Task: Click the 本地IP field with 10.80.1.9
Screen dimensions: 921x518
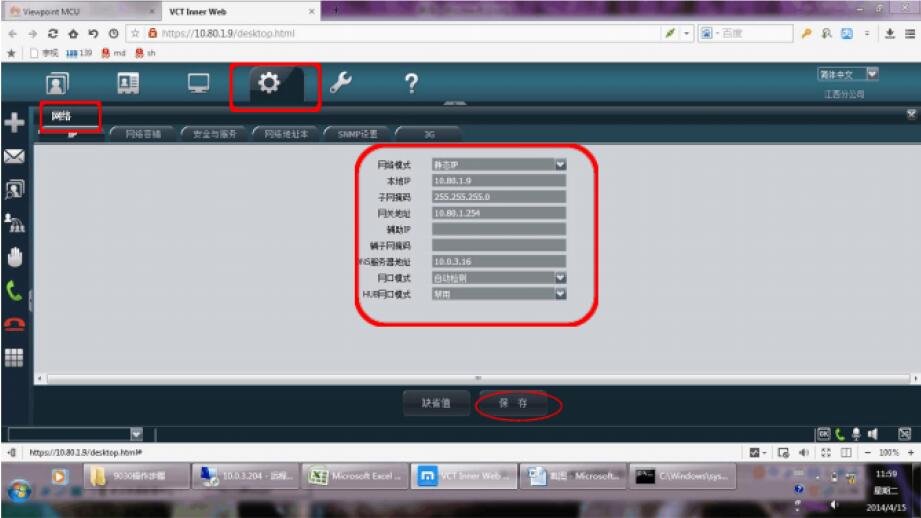Action: 498,180
